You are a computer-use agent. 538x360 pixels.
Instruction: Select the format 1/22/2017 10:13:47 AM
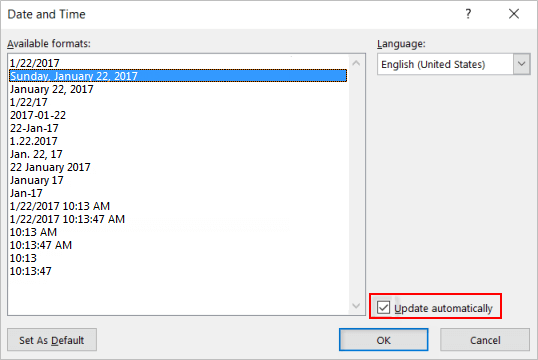point(178,219)
